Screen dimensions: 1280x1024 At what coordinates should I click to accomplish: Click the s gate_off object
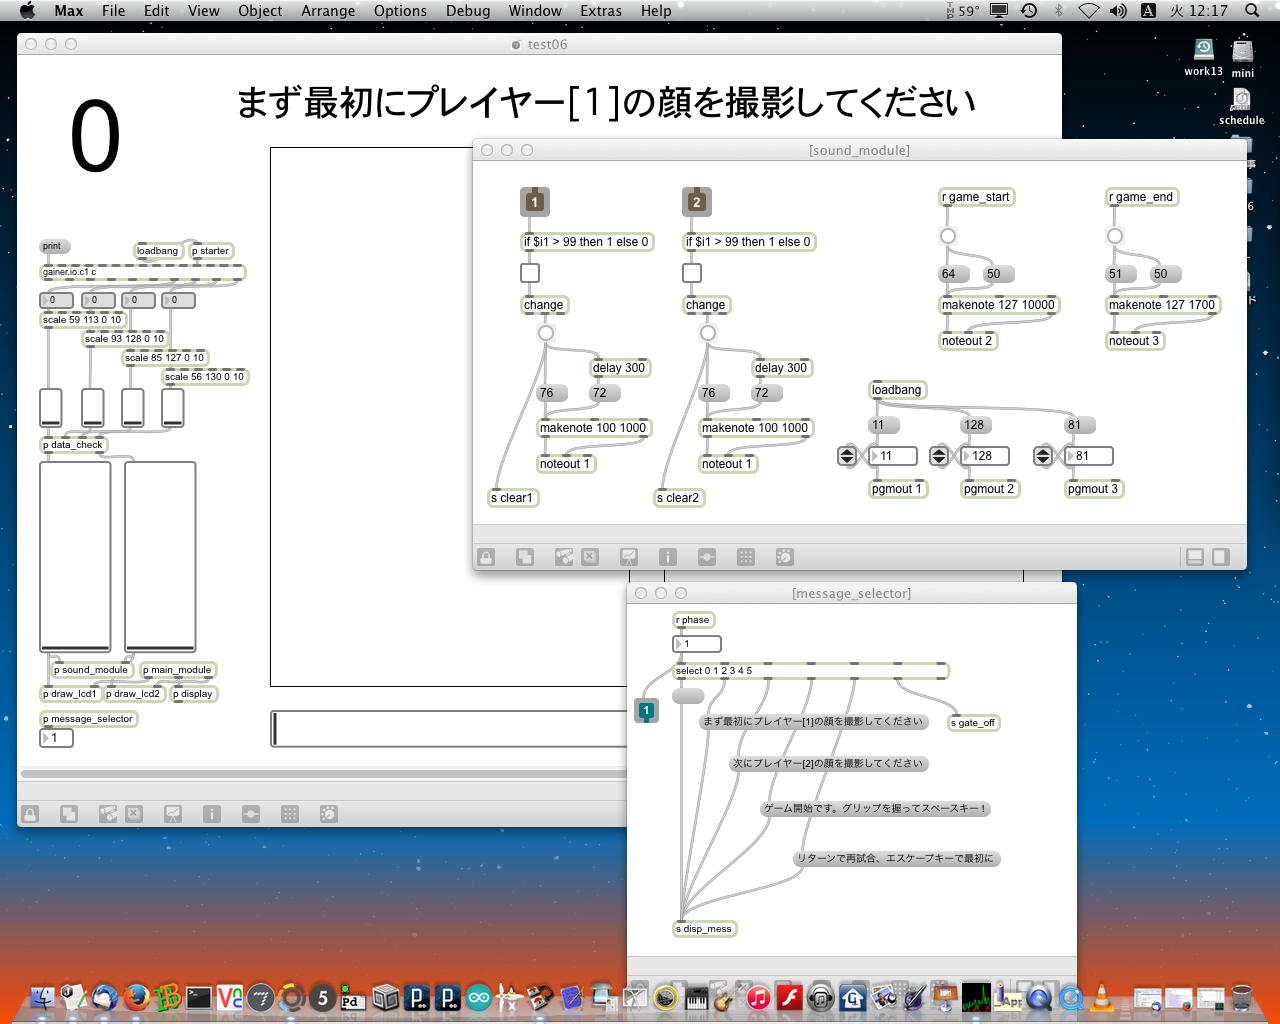tap(973, 723)
